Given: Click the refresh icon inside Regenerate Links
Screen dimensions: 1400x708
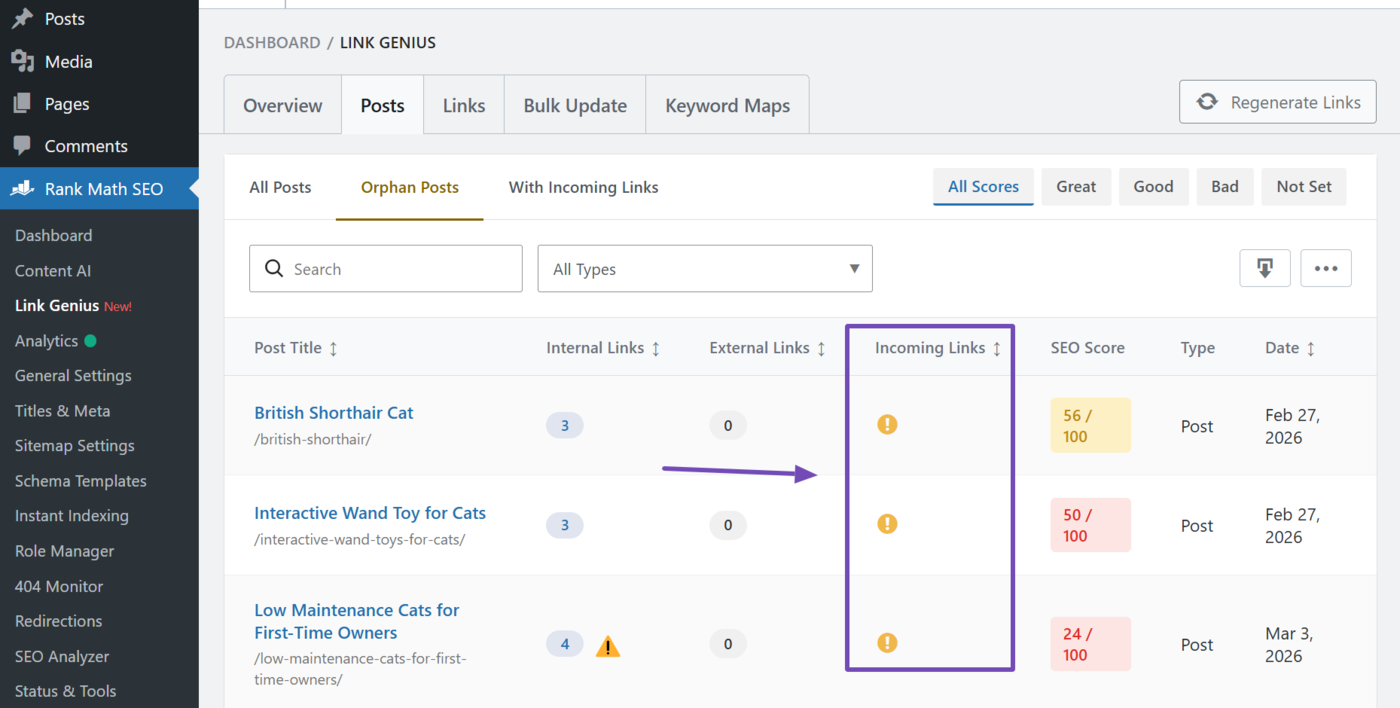Looking at the screenshot, I should (1208, 101).
